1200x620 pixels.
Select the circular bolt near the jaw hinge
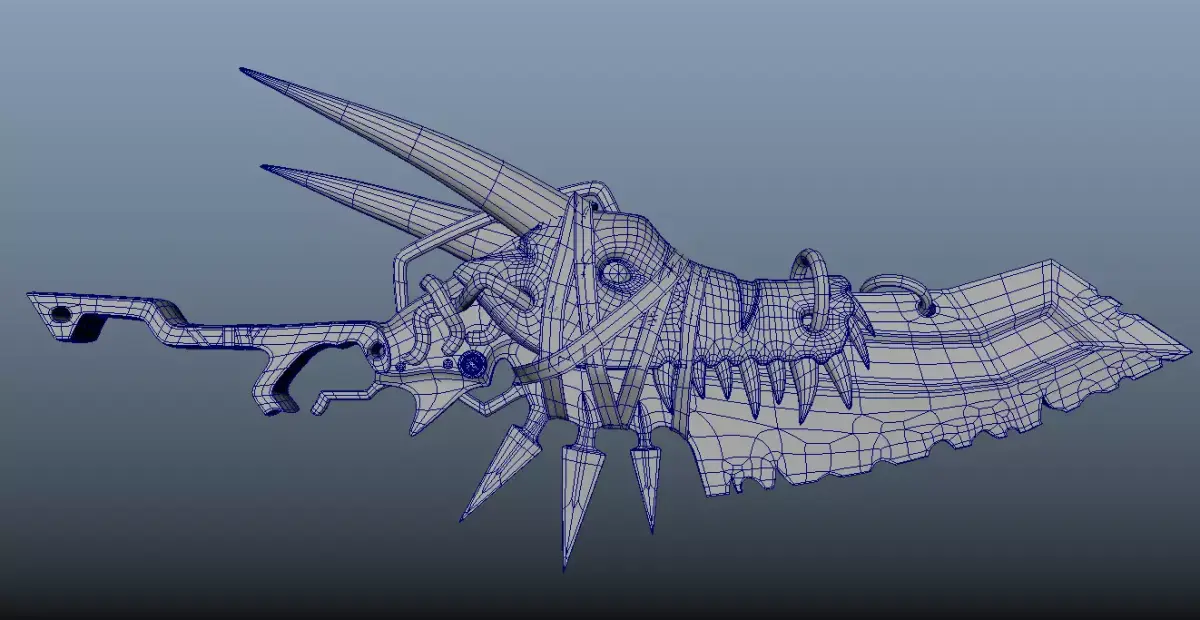tap(471, 365)
